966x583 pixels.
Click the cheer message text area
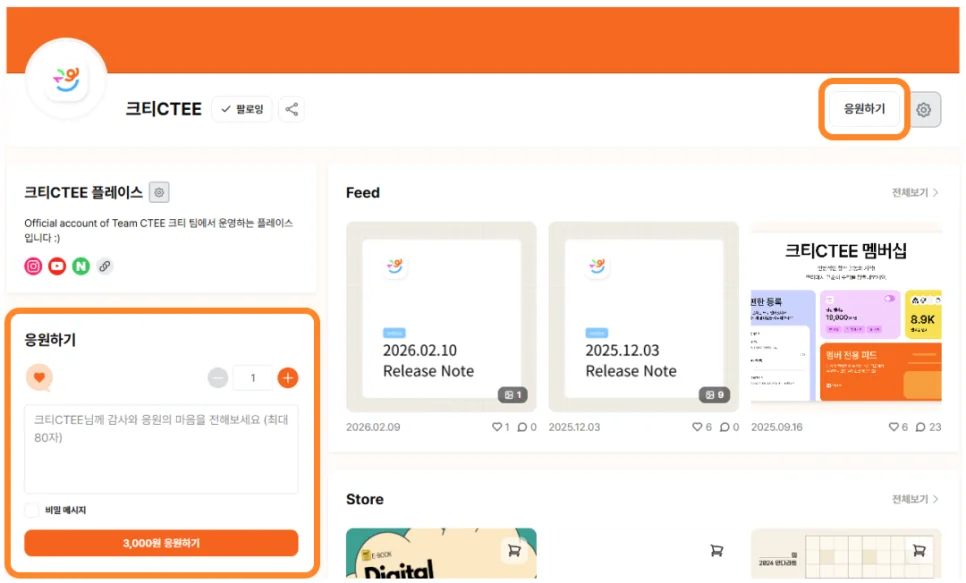pyautogui.click(x=161, y=448)
